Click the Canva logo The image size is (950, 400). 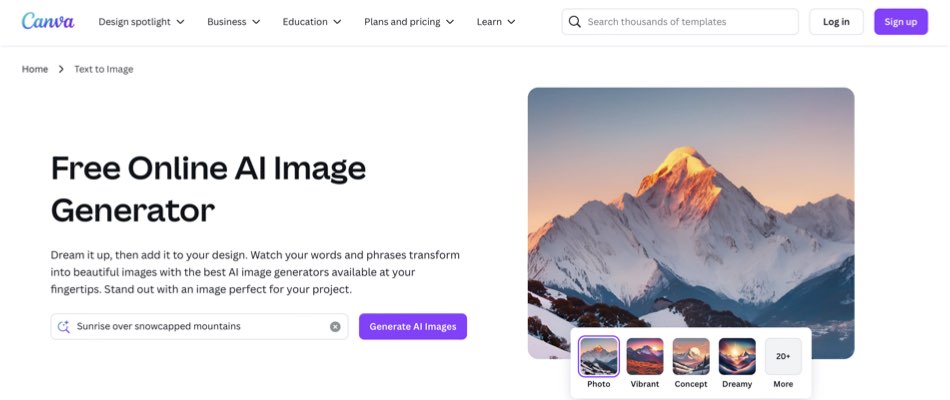pyautogui.click(x=48, y=21)
